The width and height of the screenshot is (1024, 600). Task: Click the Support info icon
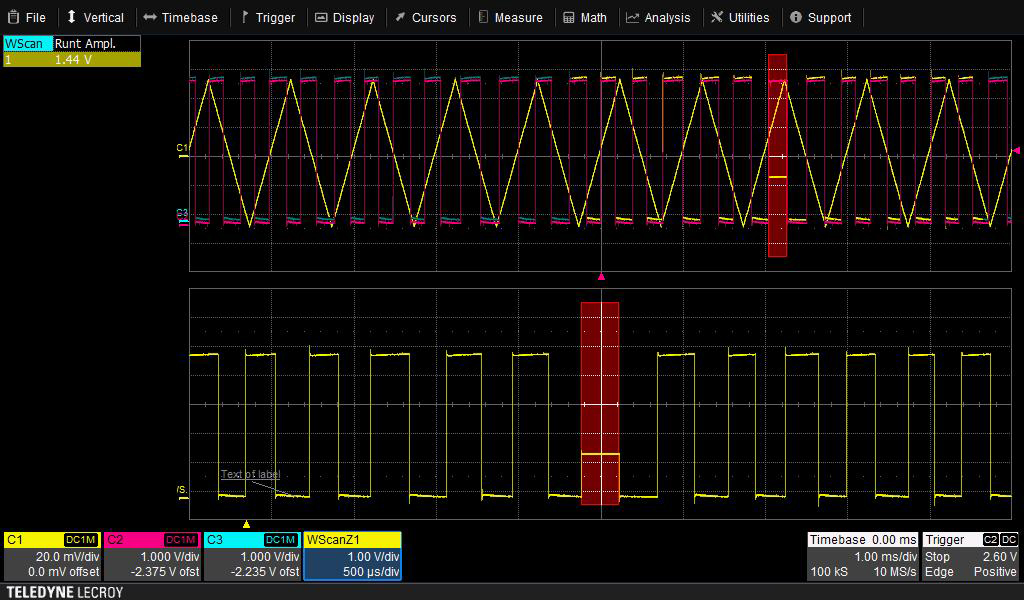tap(796, 17)
